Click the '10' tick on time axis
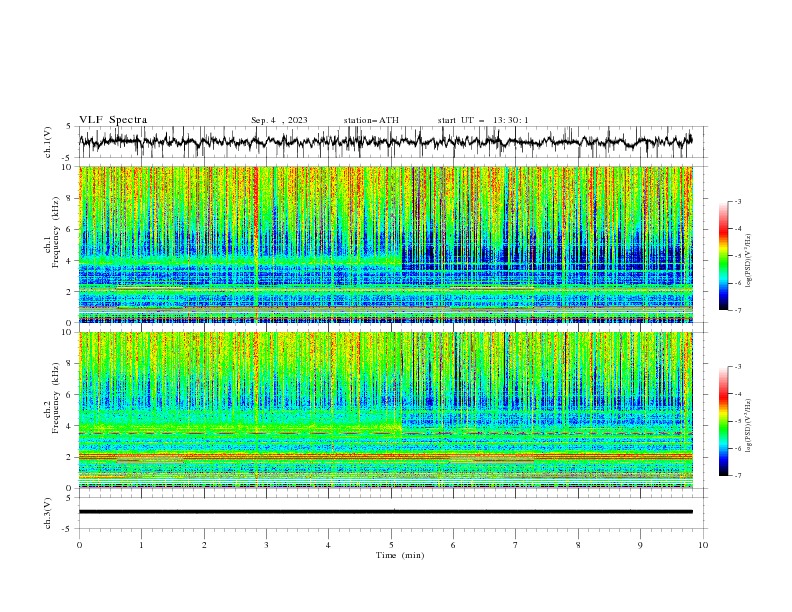 [x=703, y=545]
